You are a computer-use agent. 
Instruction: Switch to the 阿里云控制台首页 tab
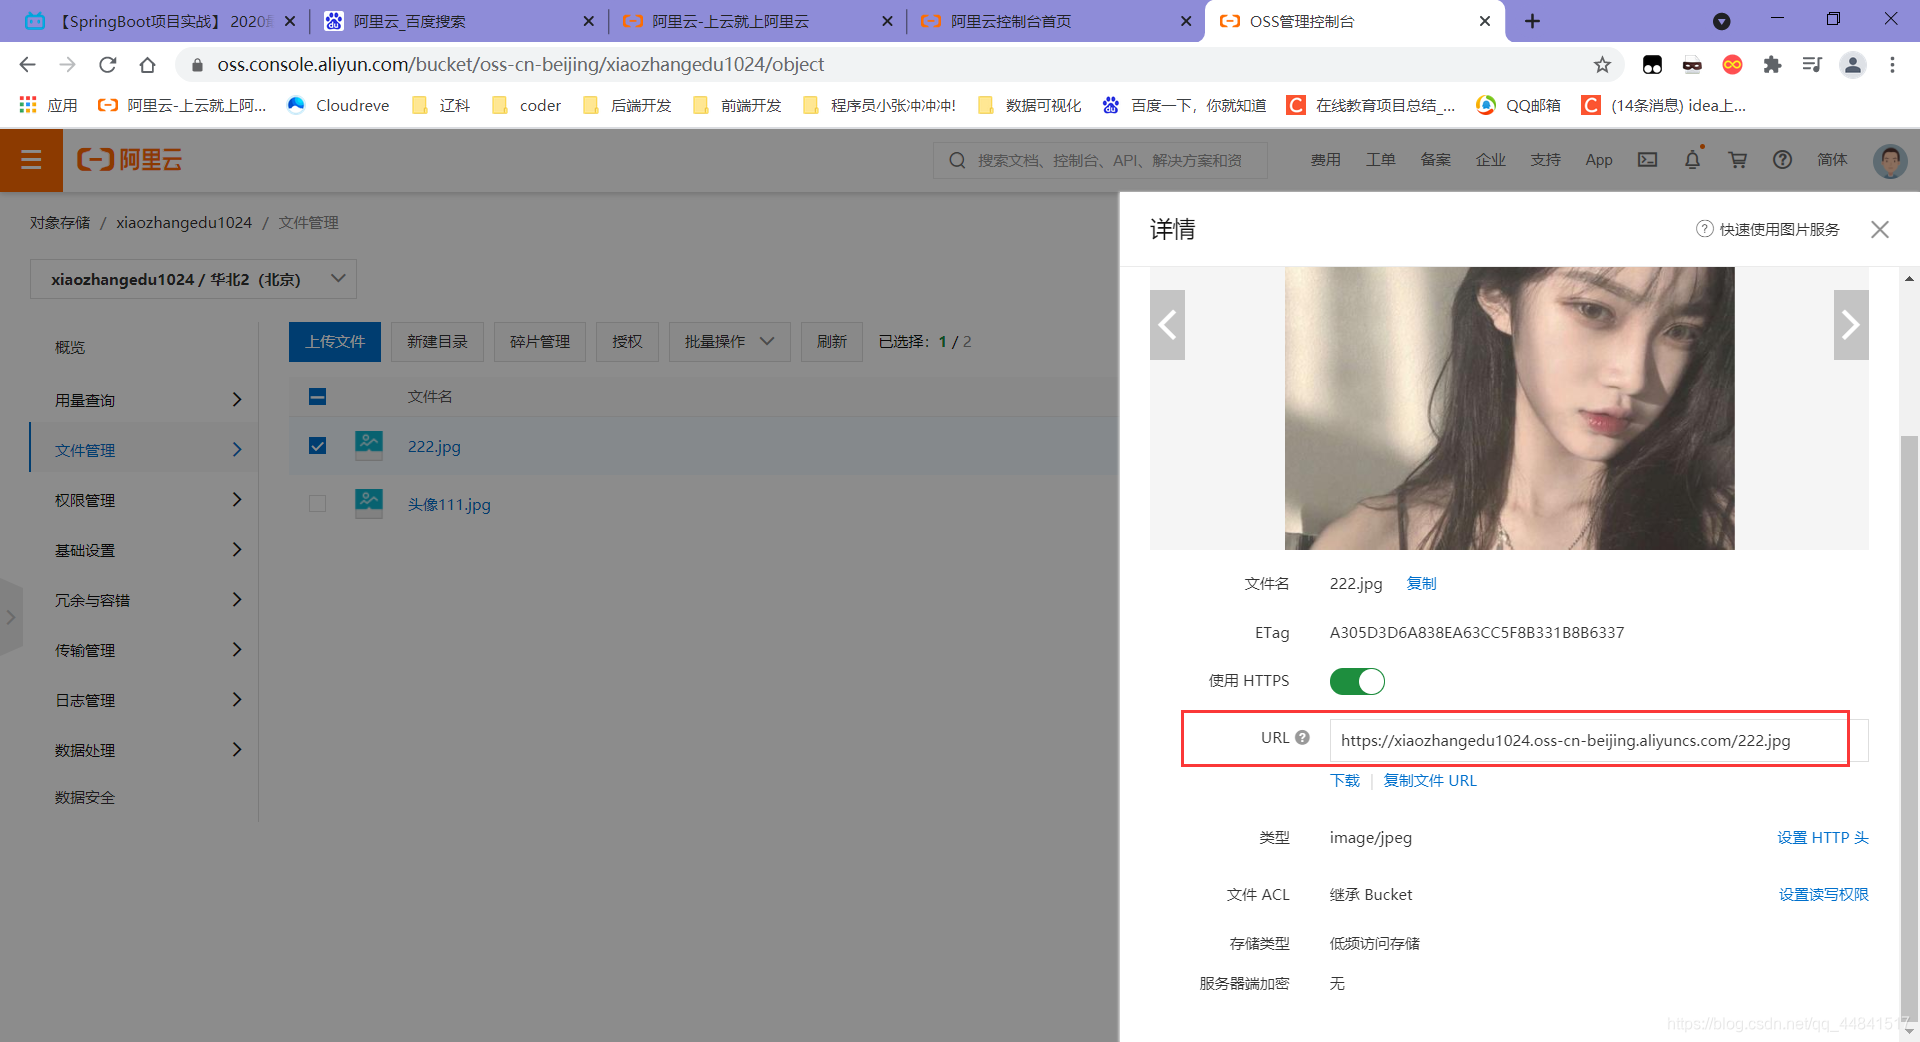1056,21
